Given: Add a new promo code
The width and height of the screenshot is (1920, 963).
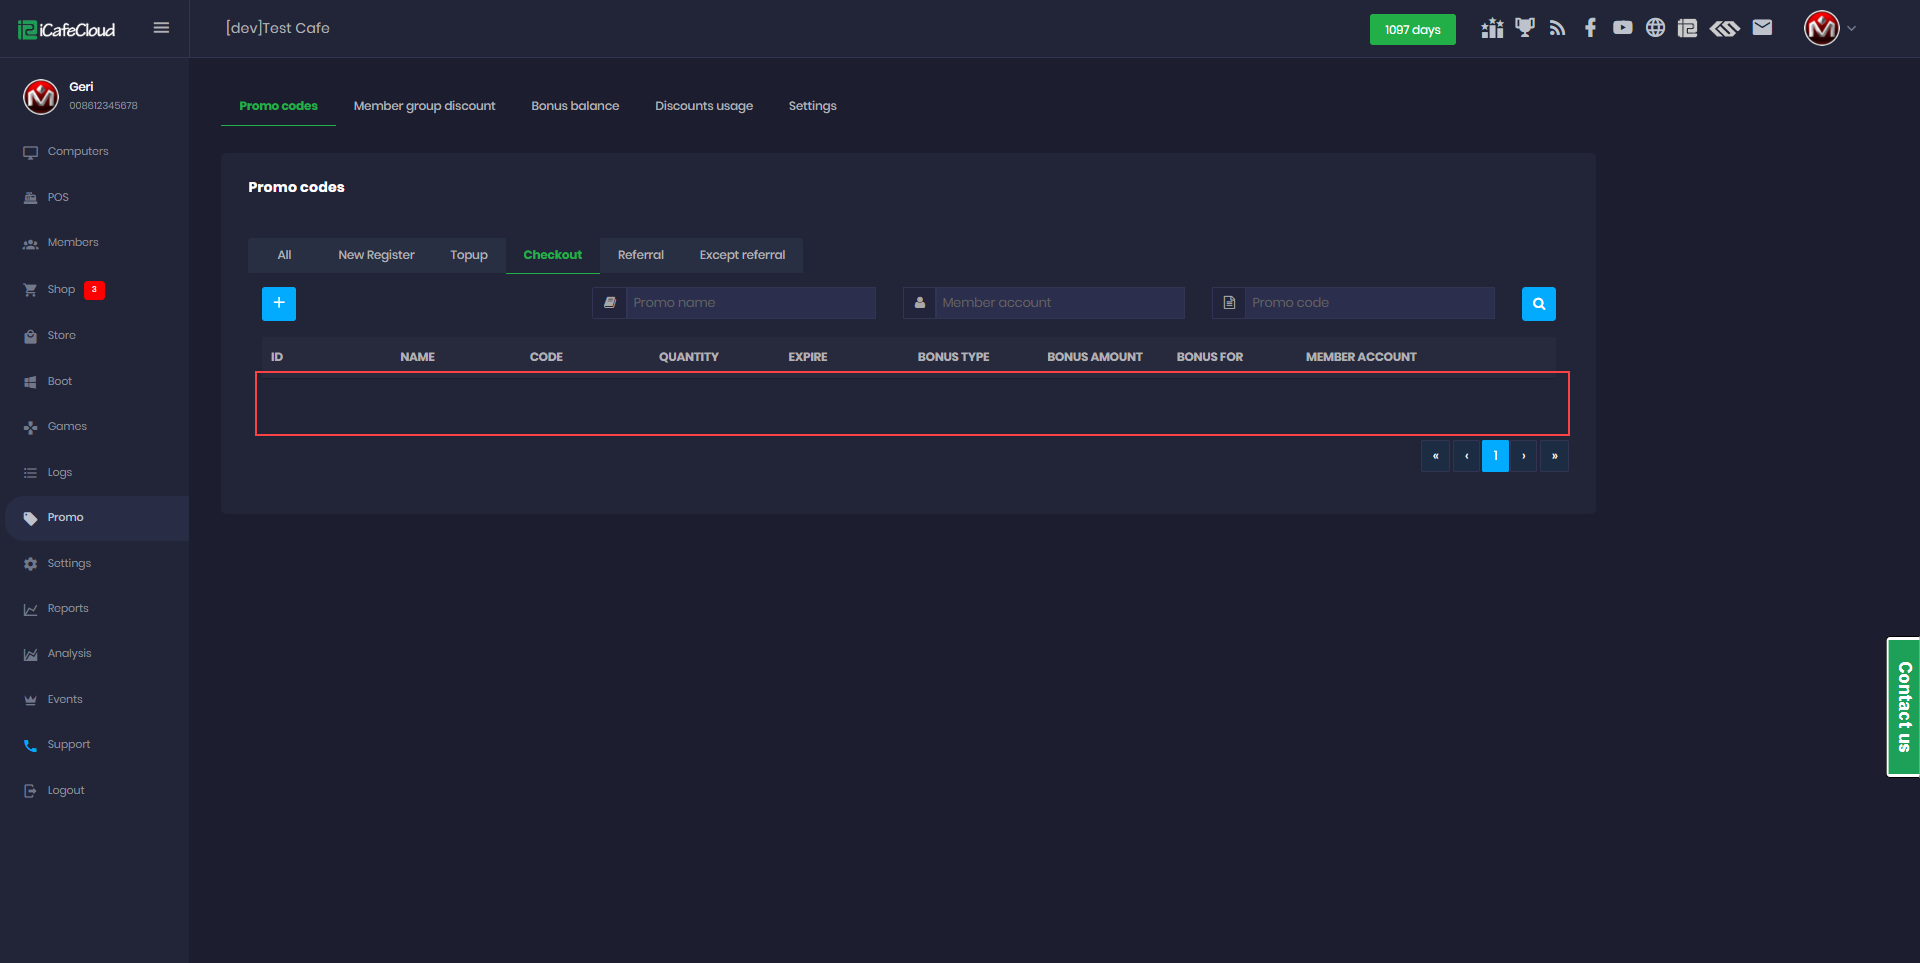Looking at the screenshot, I should tap(279, 303).
